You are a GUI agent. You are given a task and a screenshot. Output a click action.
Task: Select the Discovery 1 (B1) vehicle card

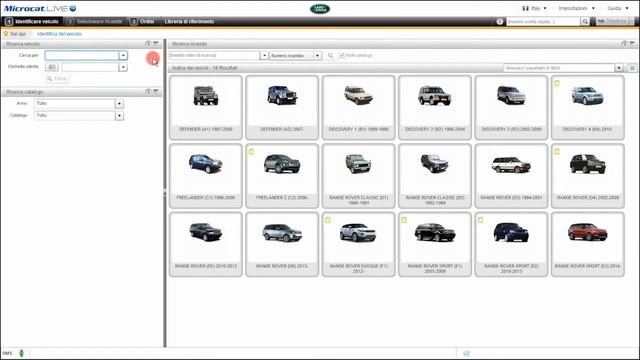358,107
